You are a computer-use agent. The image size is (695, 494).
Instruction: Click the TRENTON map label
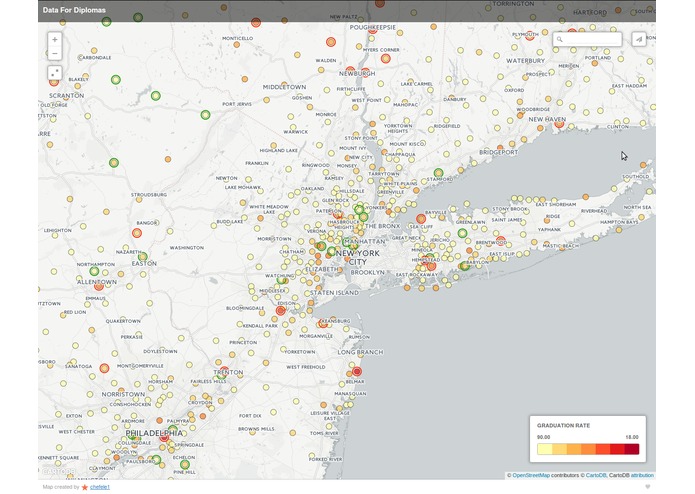[x=228, y=372]
